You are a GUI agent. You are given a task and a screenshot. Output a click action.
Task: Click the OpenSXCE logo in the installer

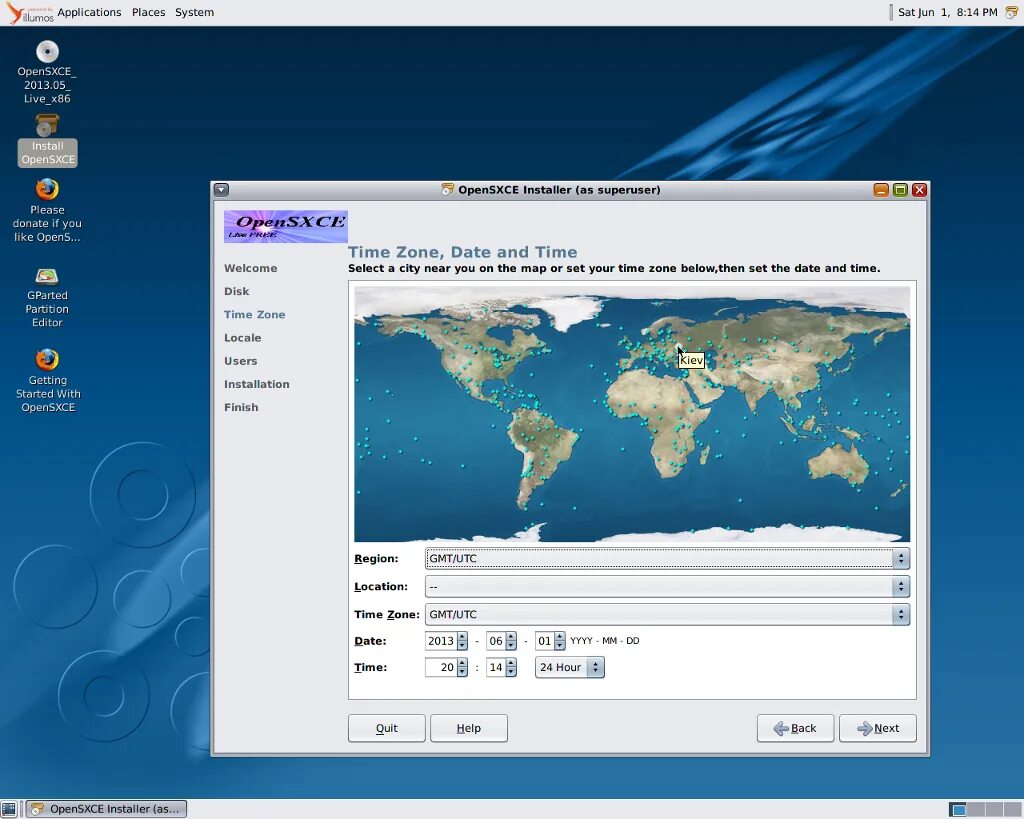point(285,226)
